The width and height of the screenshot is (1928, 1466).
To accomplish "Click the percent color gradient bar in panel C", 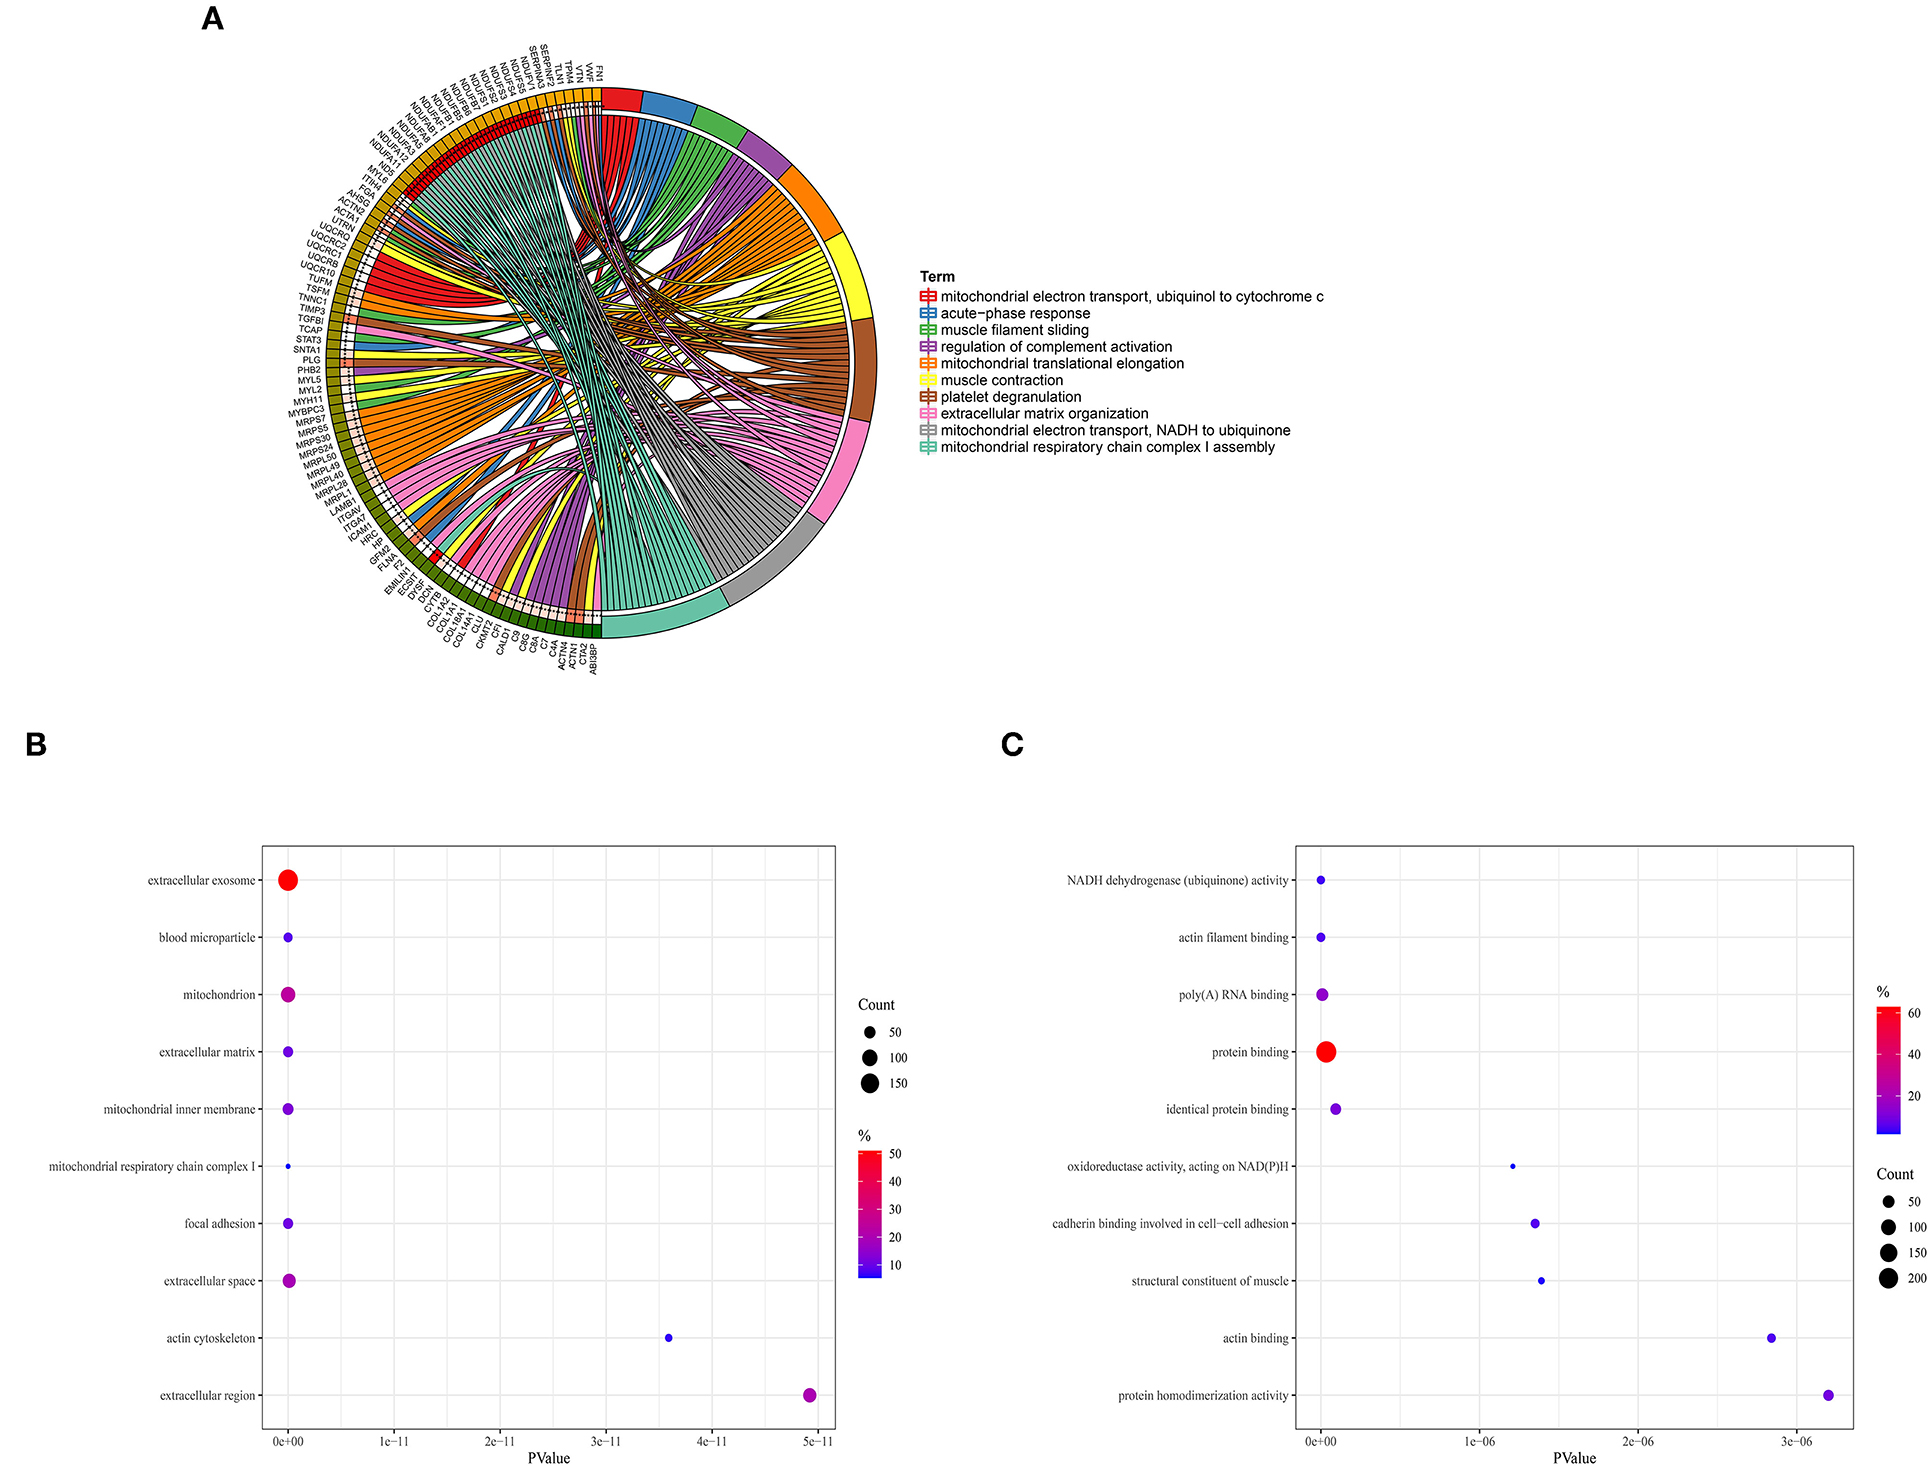I will (1888, 1070).
